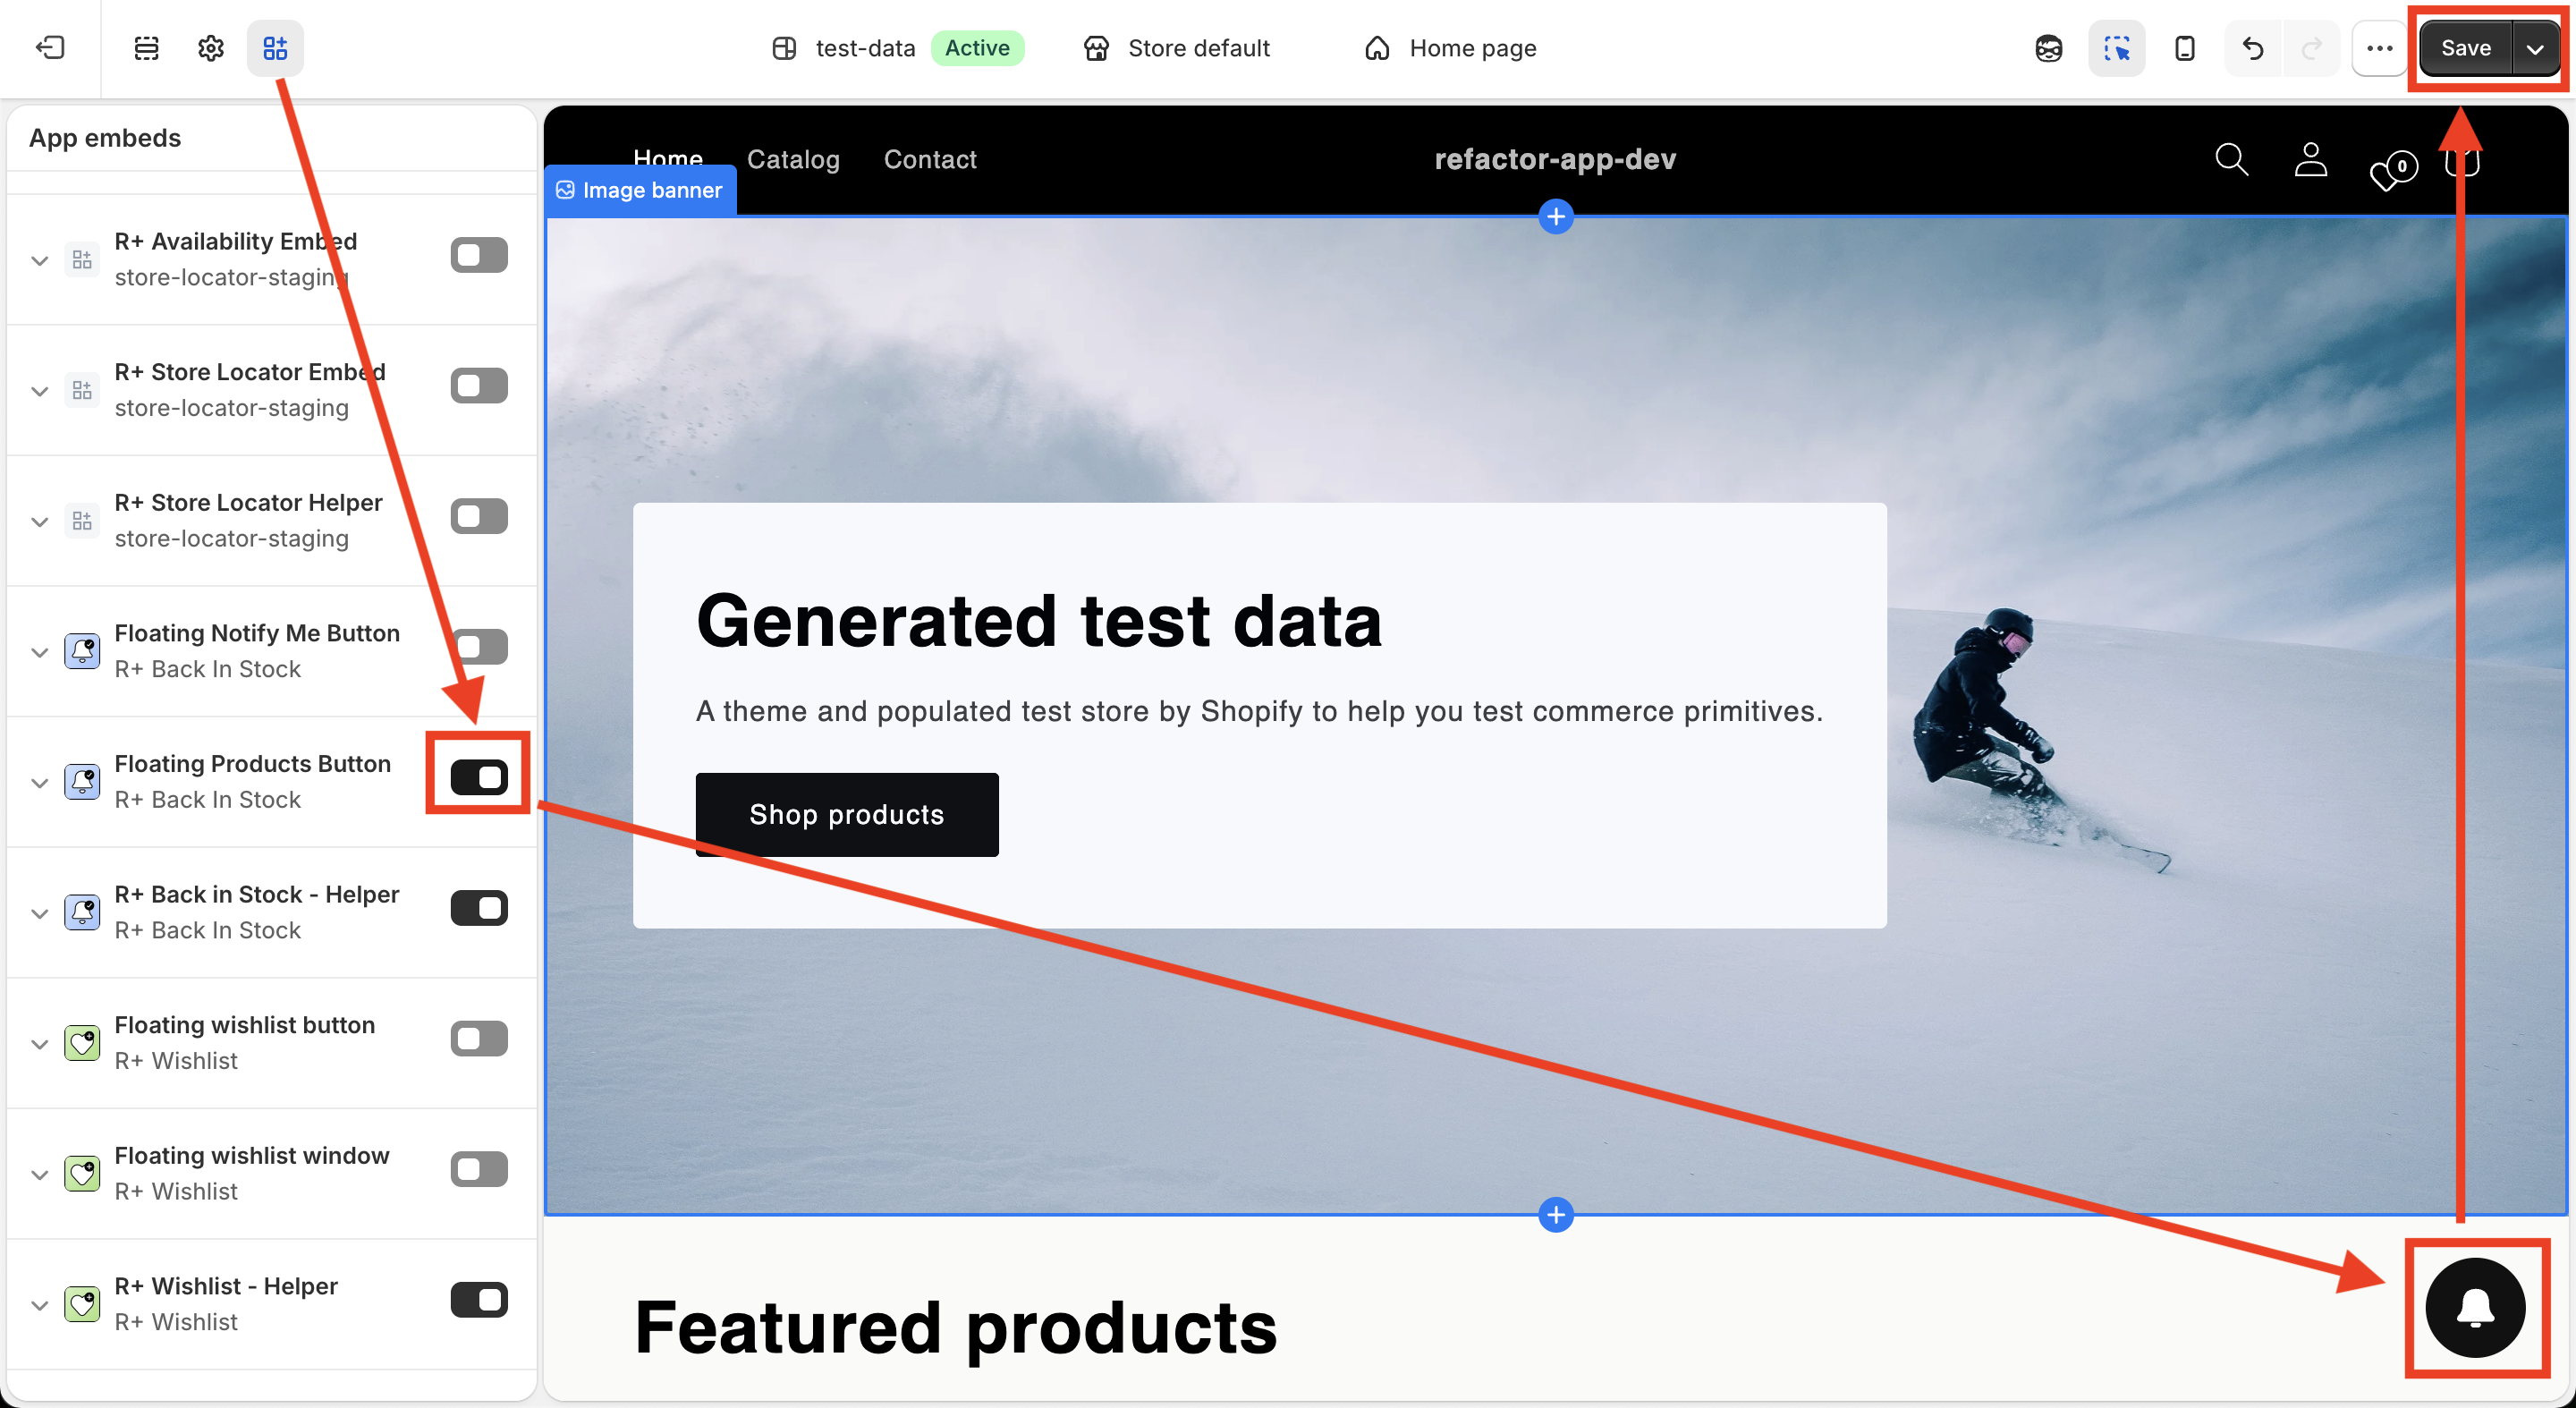Screen dimensions: 2576x1408
Task: Click the floating bell notification button
Action: tap(2475, 1308)
